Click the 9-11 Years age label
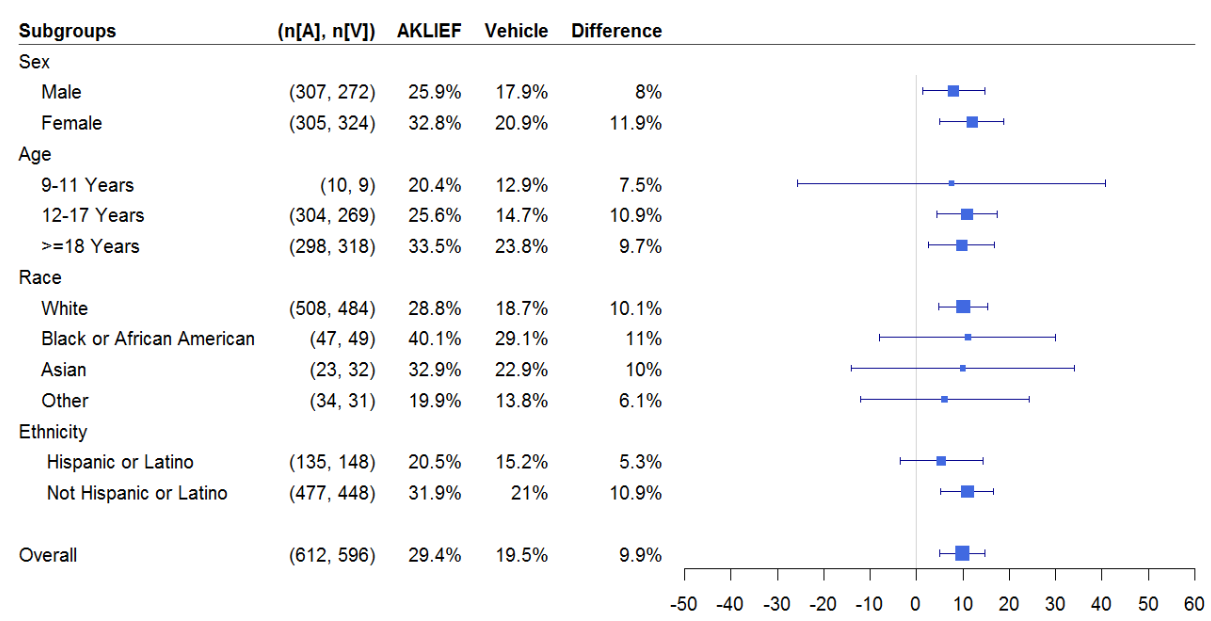Image resolution: width=1211 pixels, height=621 pixels. [87, 185]
